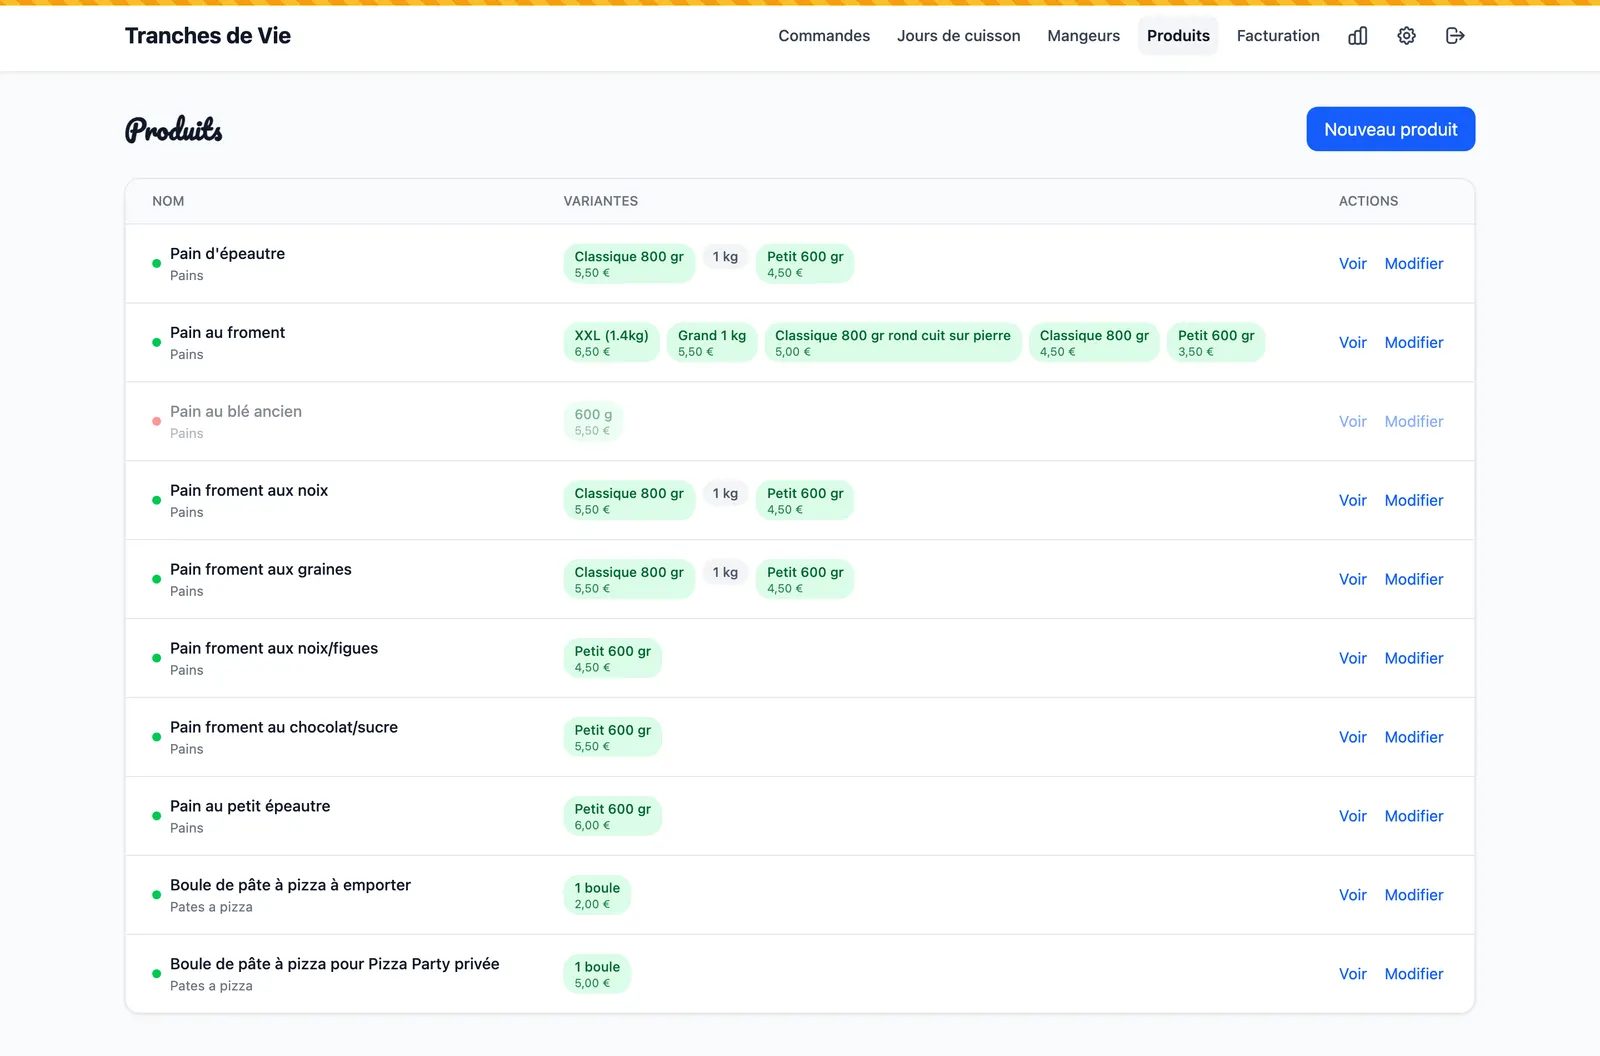The image size is (1600, 1056).
Task: Click the Pain froment aux noix name
Action: tap(249, 491)
